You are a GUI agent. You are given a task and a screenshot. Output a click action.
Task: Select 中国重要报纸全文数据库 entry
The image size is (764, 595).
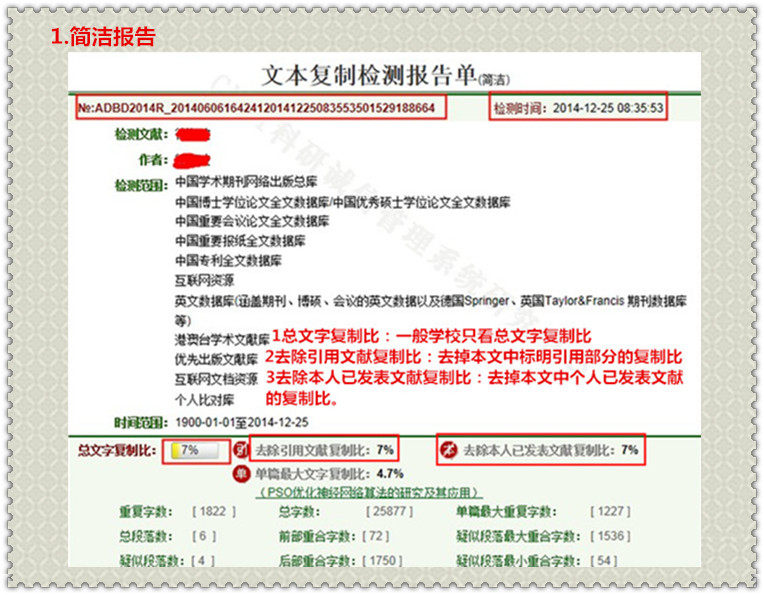240,241
